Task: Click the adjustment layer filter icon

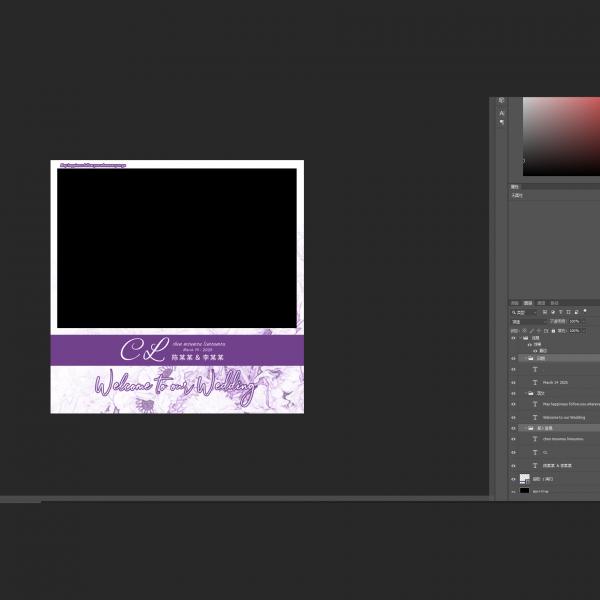Action: click(553, 312)
